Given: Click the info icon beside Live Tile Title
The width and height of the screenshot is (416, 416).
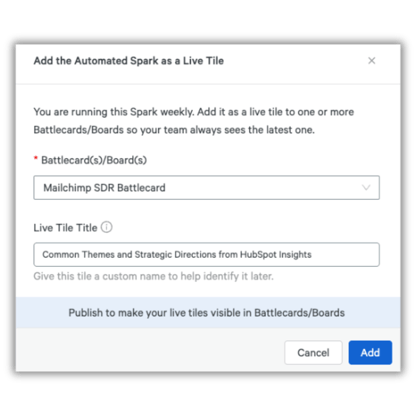Looking at the screenshot, I should (x=106, y=227).
